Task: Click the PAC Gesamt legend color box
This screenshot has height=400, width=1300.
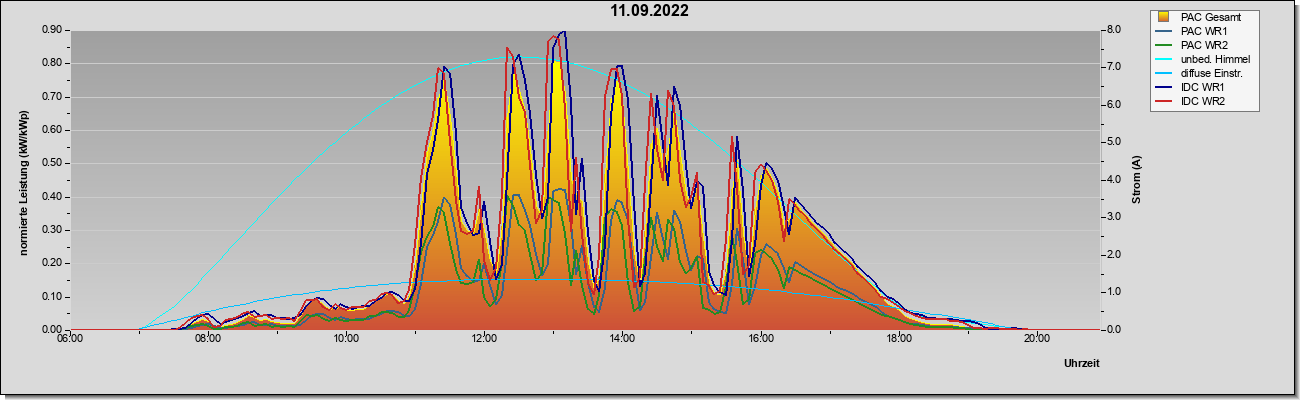Action: click(1163, 17)
